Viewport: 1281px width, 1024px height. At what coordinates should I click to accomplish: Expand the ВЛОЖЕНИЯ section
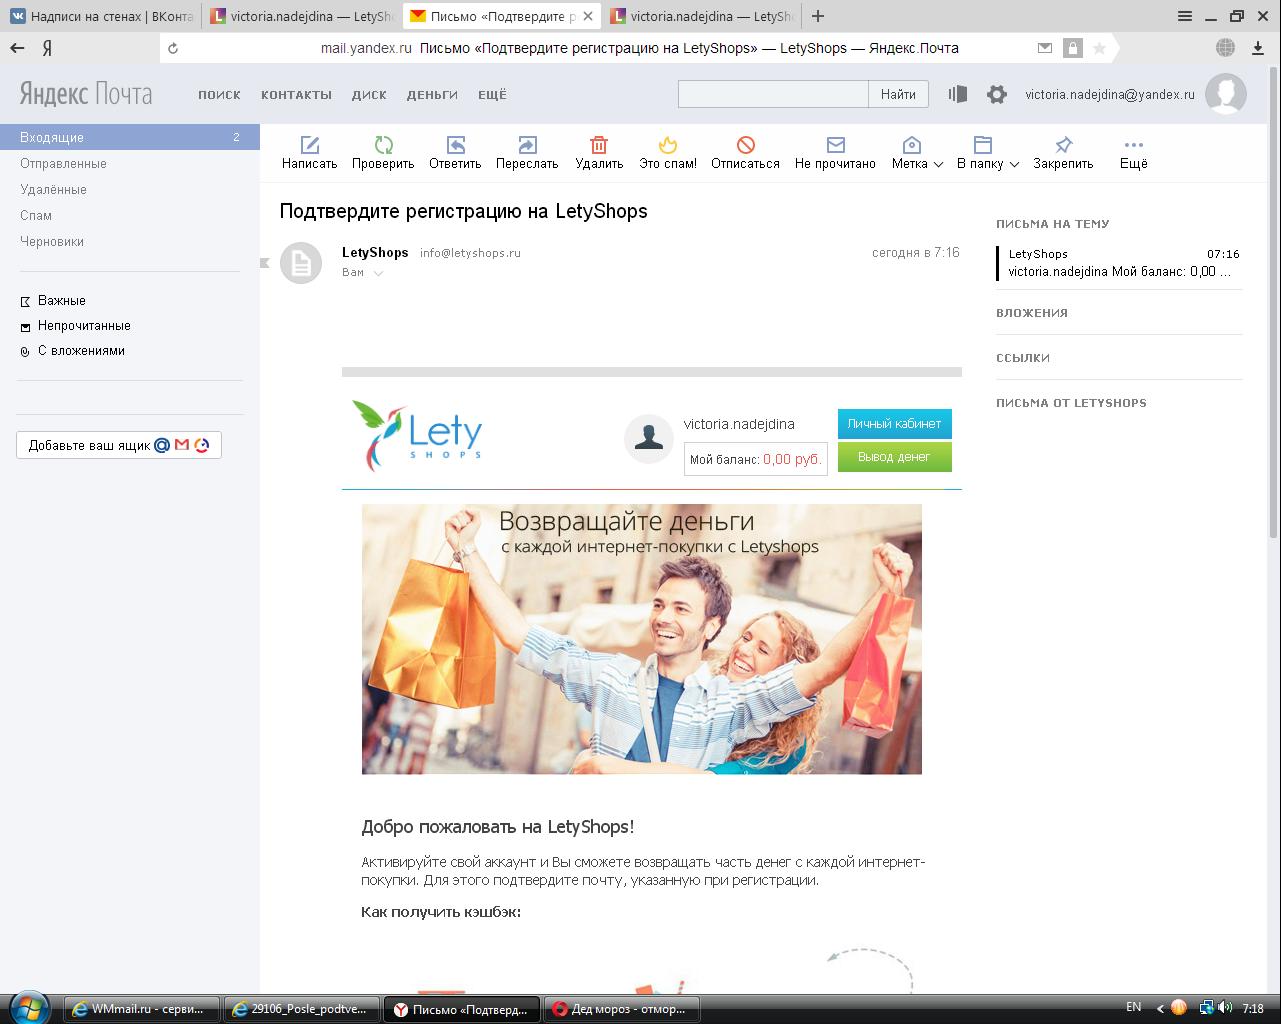[x=1032, y=313]
